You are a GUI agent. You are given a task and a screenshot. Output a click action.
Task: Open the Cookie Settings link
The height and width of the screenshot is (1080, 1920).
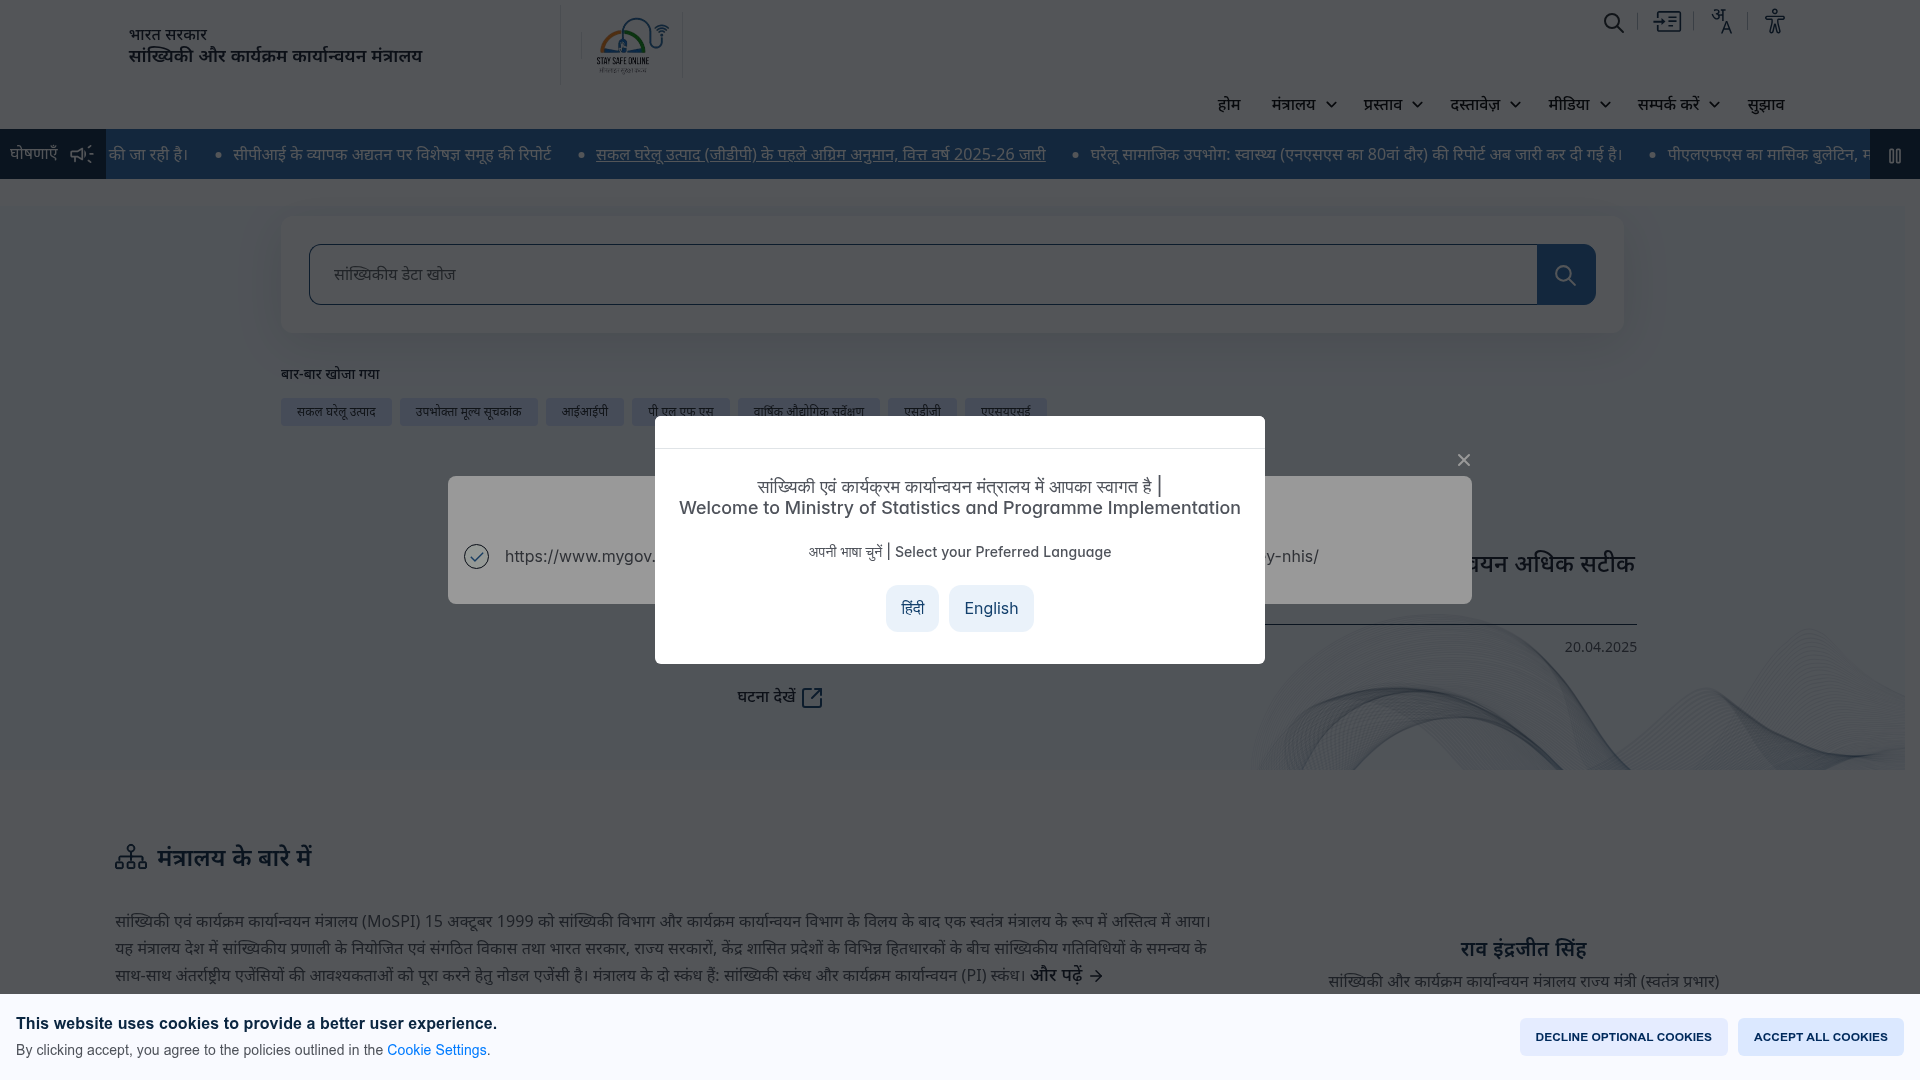click(x=437, y=1050)
